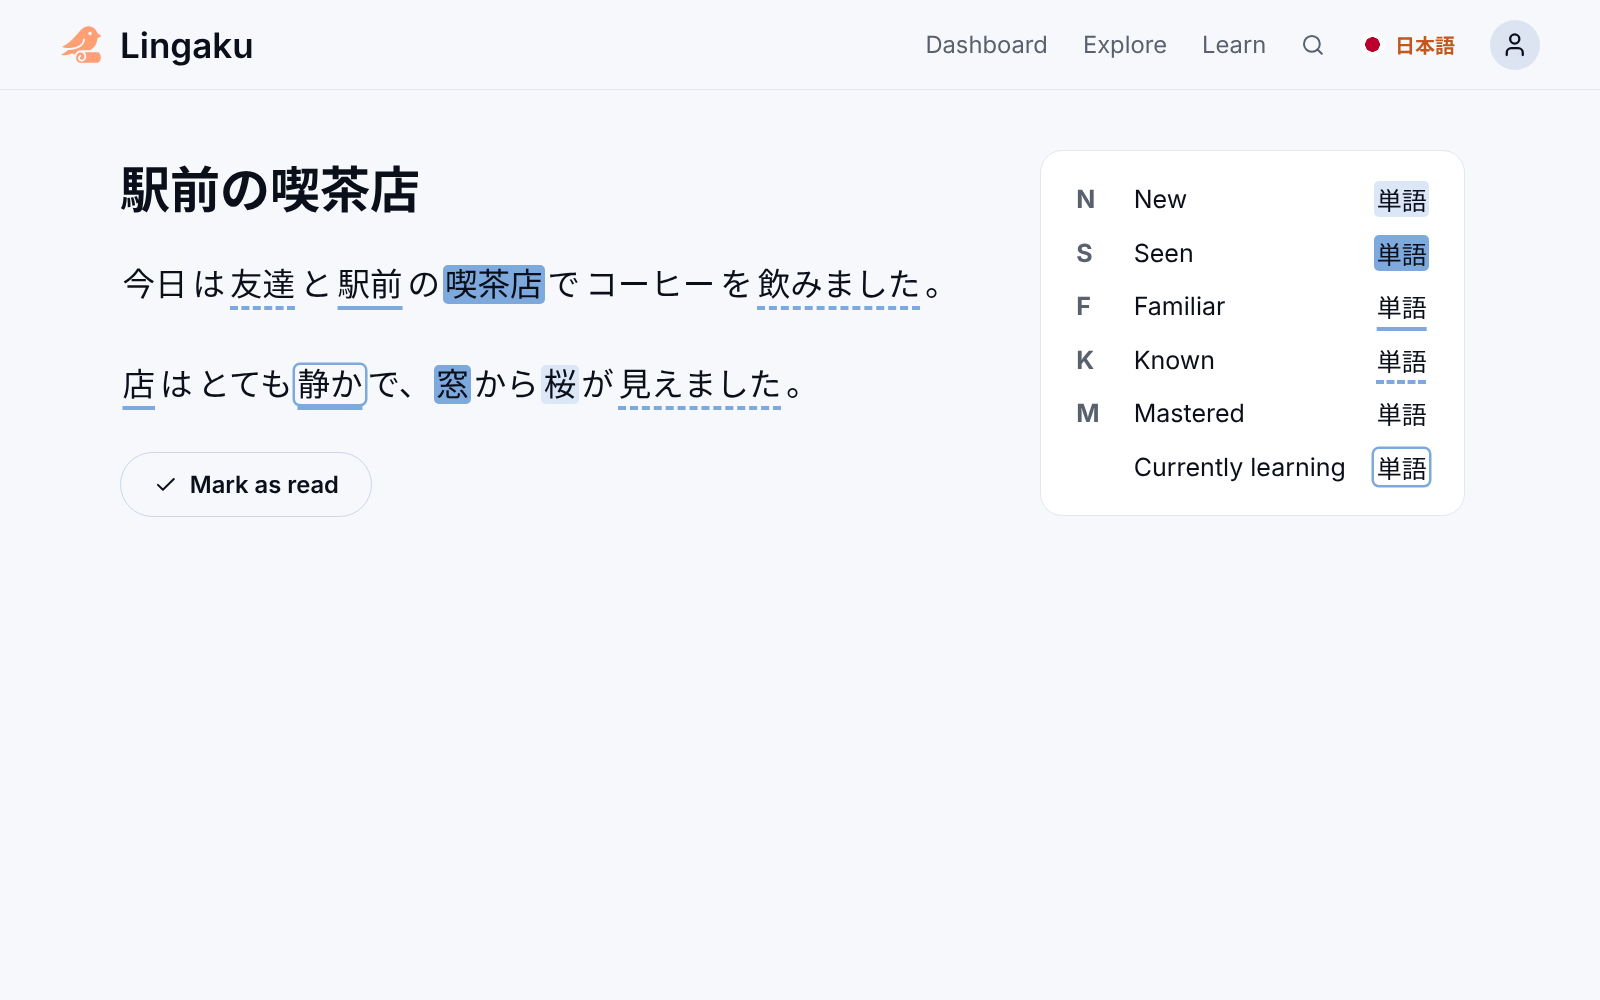Click the Seen legend row label
The width and height of the screenshot is (1600, 1000).
coord(1163,254)
